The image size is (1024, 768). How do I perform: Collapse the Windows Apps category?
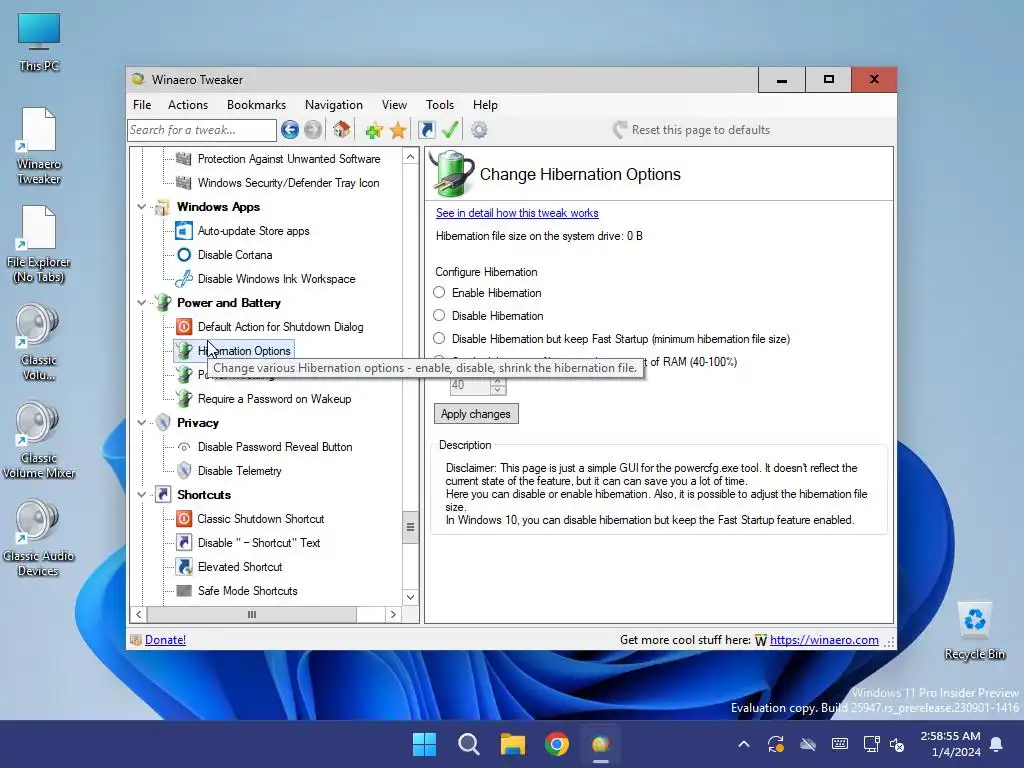coord(142,207)
